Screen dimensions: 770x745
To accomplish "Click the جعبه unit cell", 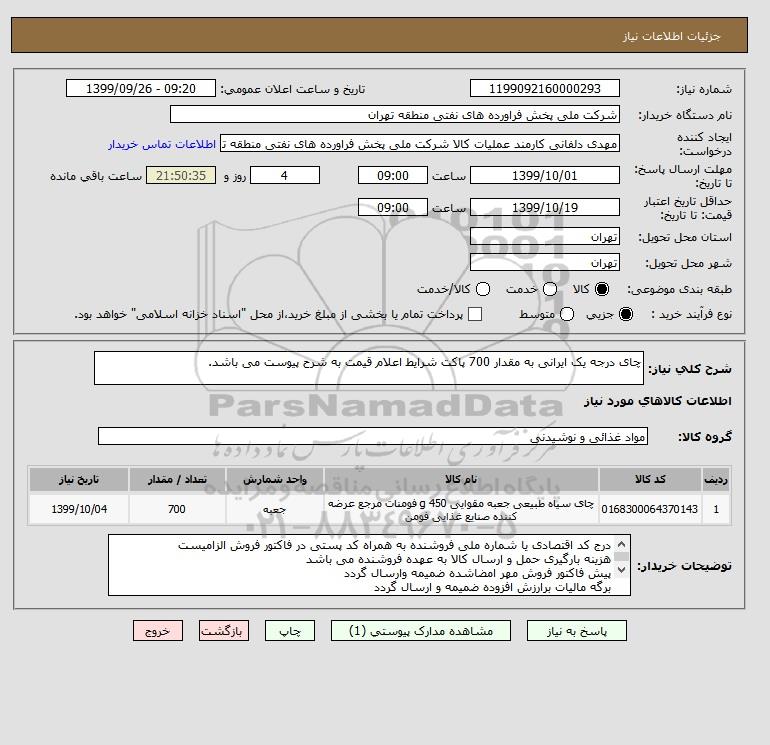I will [x=275, y=509].
